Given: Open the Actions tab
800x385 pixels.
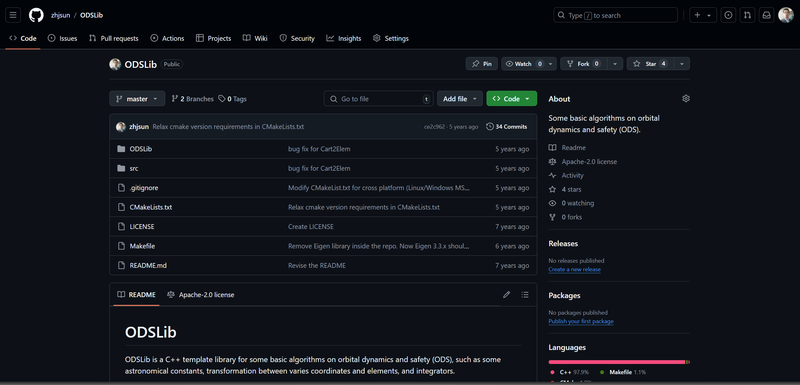Looking at the screenshot, I should pyautogui.click(x=167, y=38).
